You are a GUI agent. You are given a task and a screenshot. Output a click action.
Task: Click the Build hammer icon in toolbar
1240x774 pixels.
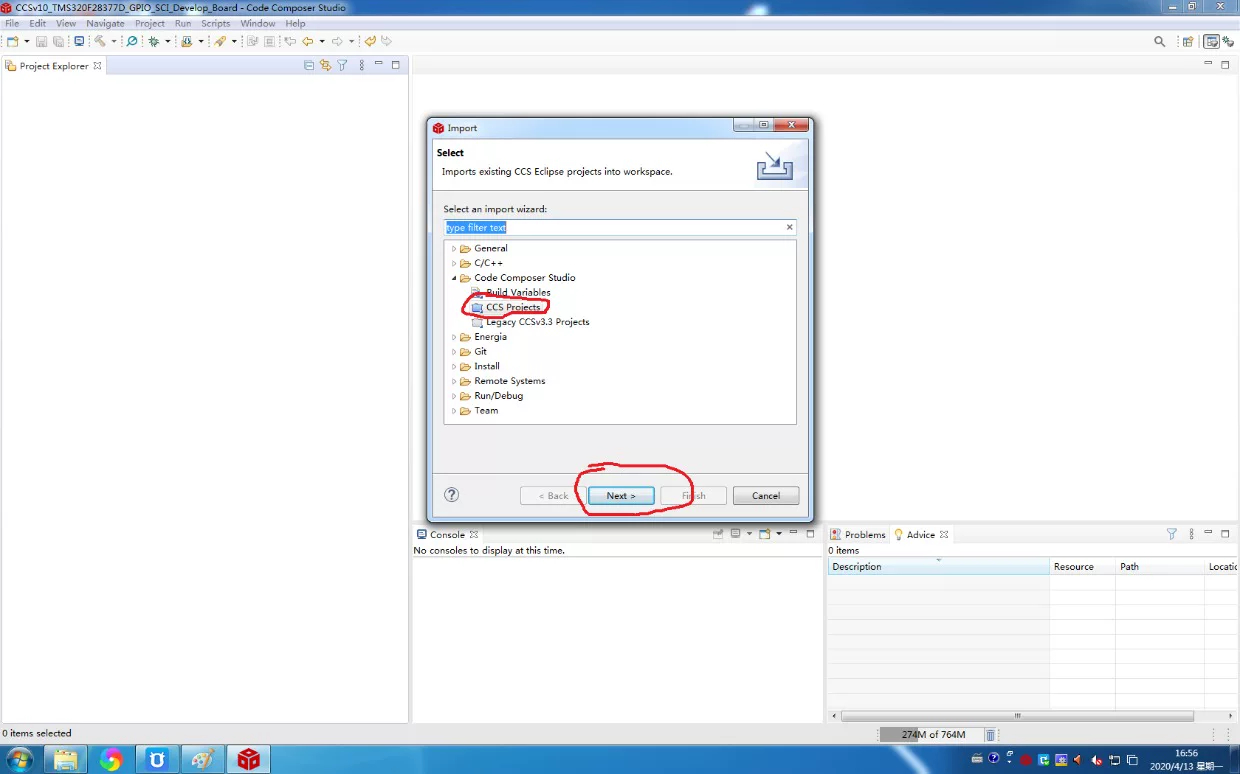point(100,41)
